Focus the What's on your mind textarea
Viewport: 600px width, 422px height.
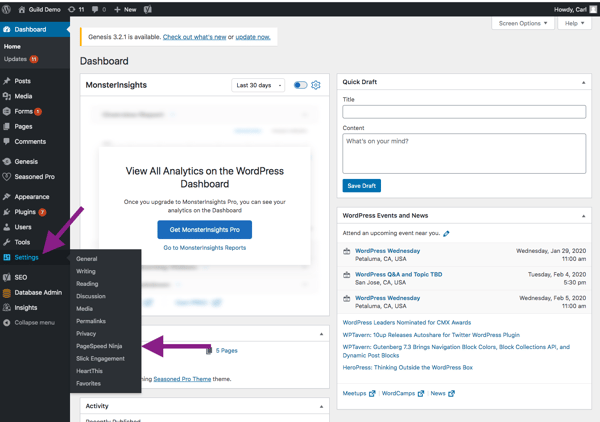[464, 153]
